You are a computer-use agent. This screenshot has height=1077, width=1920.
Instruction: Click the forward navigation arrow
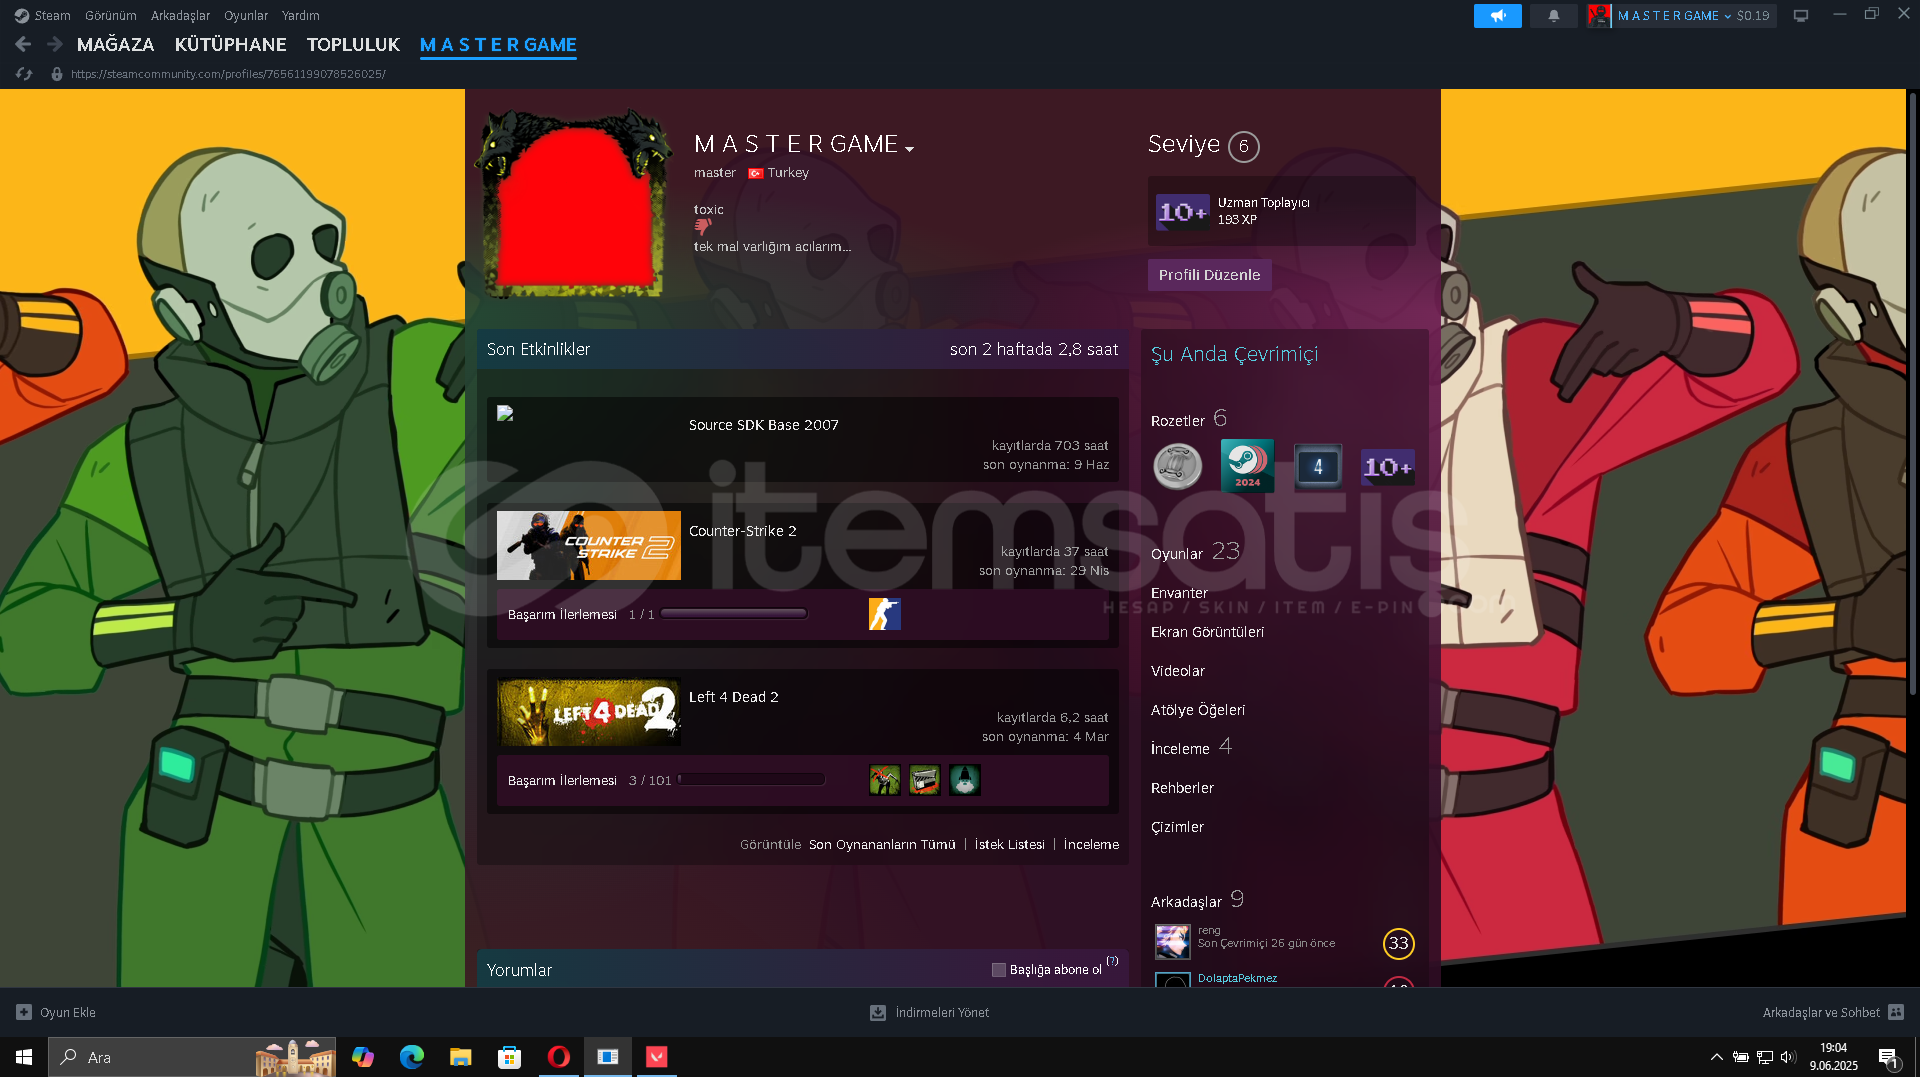tap(55, 44)
